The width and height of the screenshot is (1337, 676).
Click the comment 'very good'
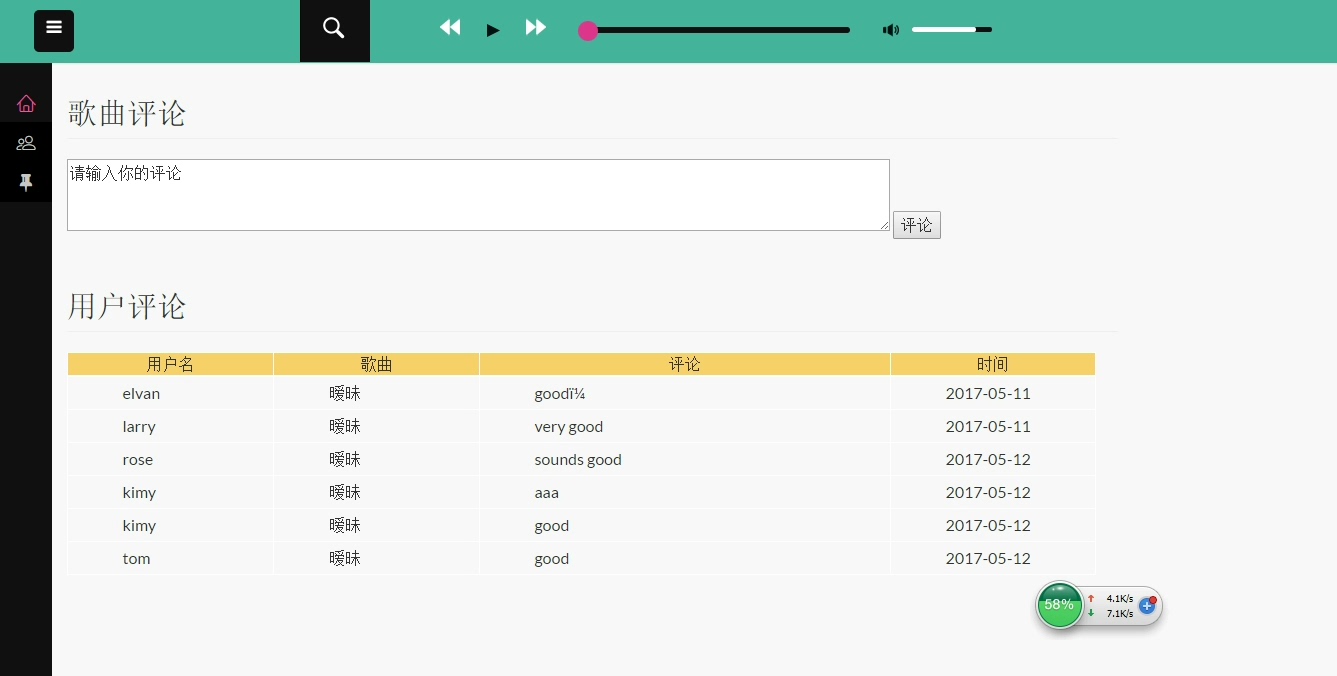[x=569, y=427]
